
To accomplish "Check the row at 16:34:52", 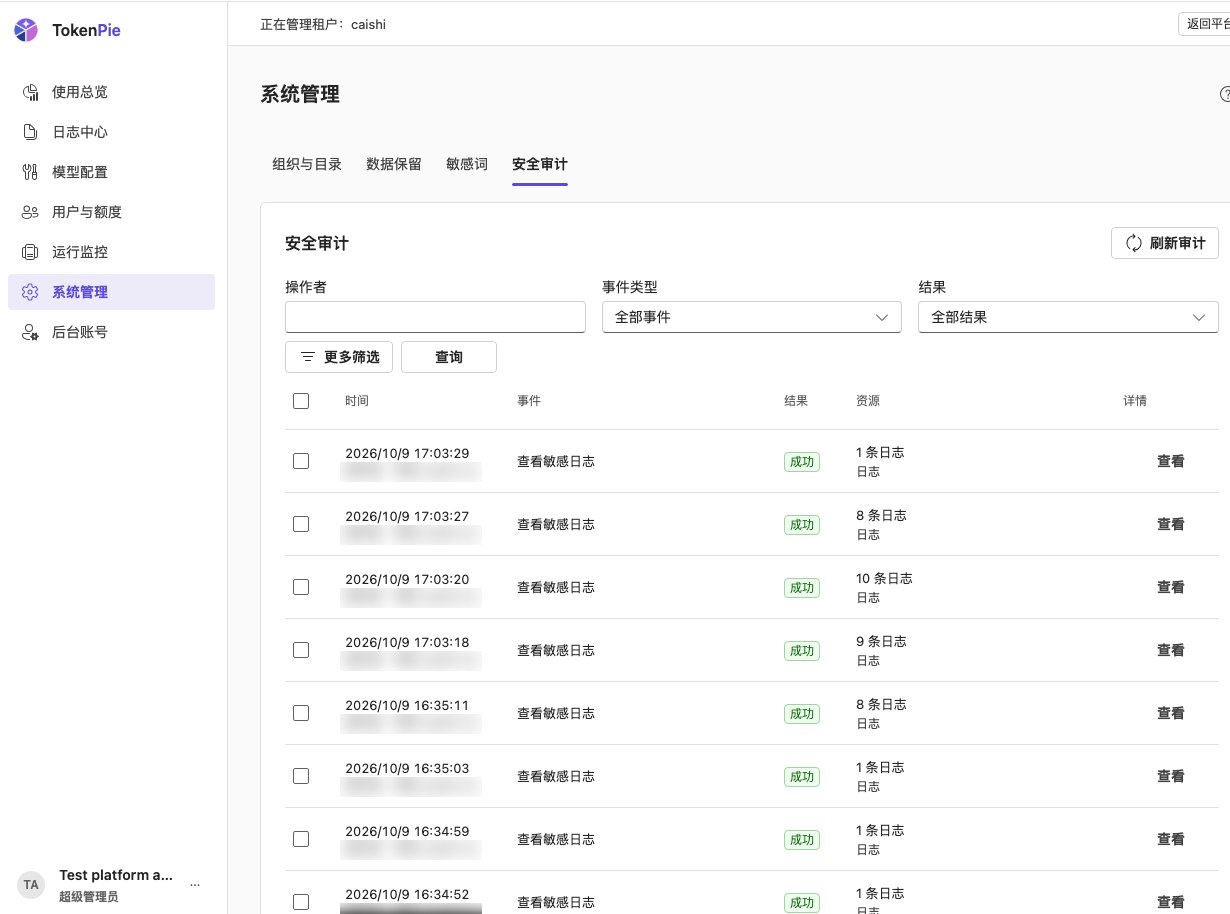I will pyautogui.click(x=301, y=902).
